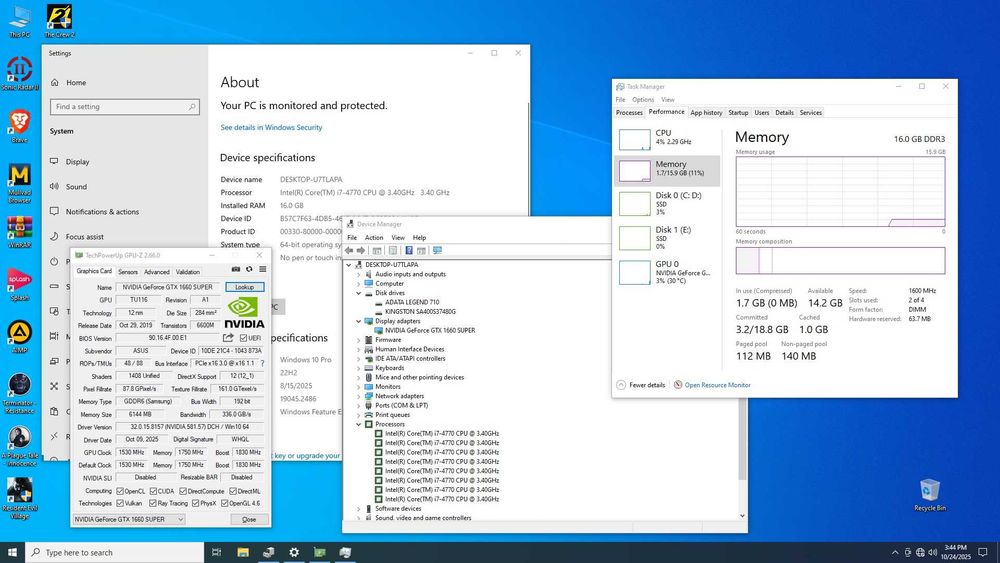Select Mullvad Browser desktop icon
The width and height of the screenshot is (1000, 563).
[19, 184]
